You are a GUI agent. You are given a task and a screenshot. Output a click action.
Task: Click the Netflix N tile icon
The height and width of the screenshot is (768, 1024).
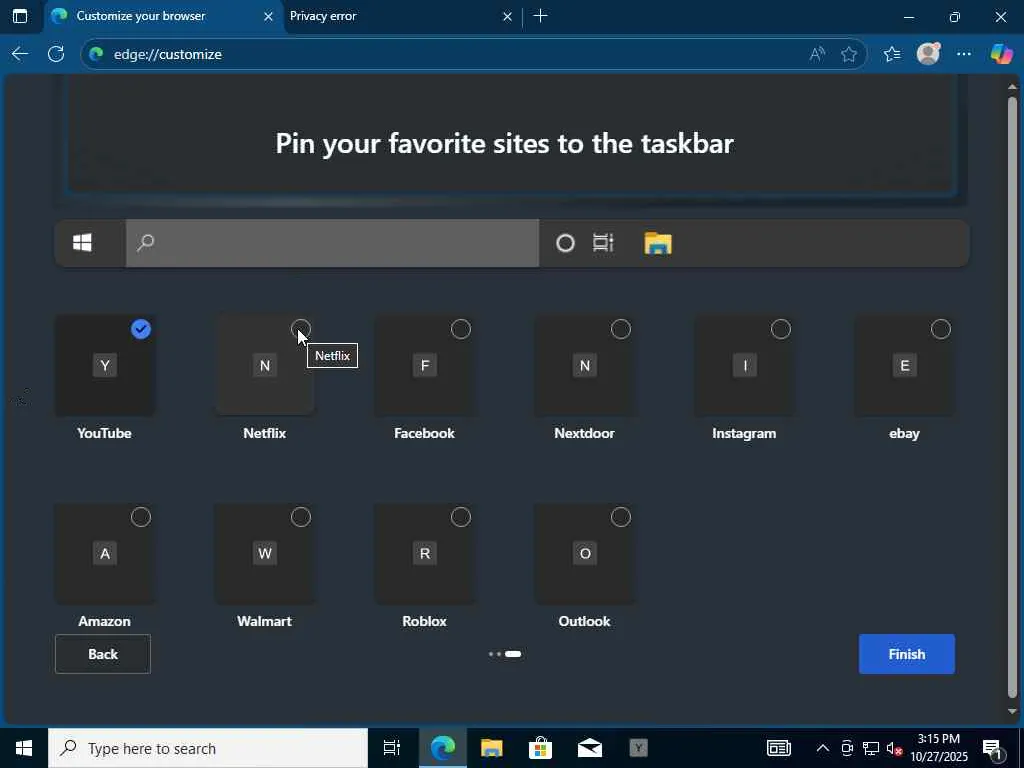(264, 365)
